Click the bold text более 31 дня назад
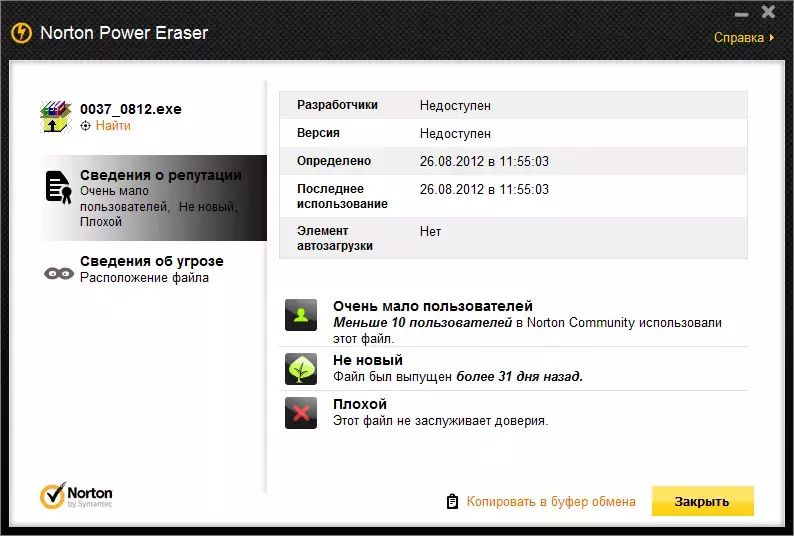794x536 pixels. tap(520, 376)
